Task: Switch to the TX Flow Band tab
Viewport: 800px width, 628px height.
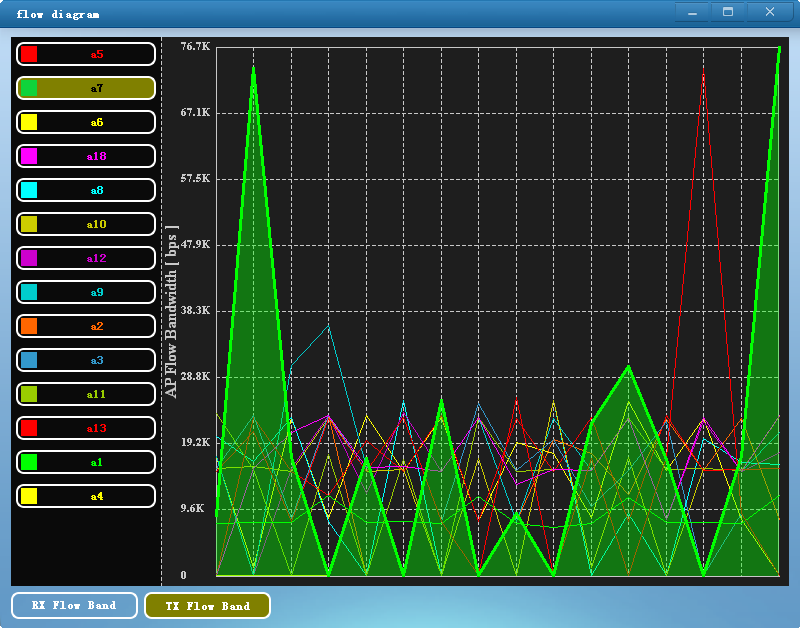Action: coord(208,606)
